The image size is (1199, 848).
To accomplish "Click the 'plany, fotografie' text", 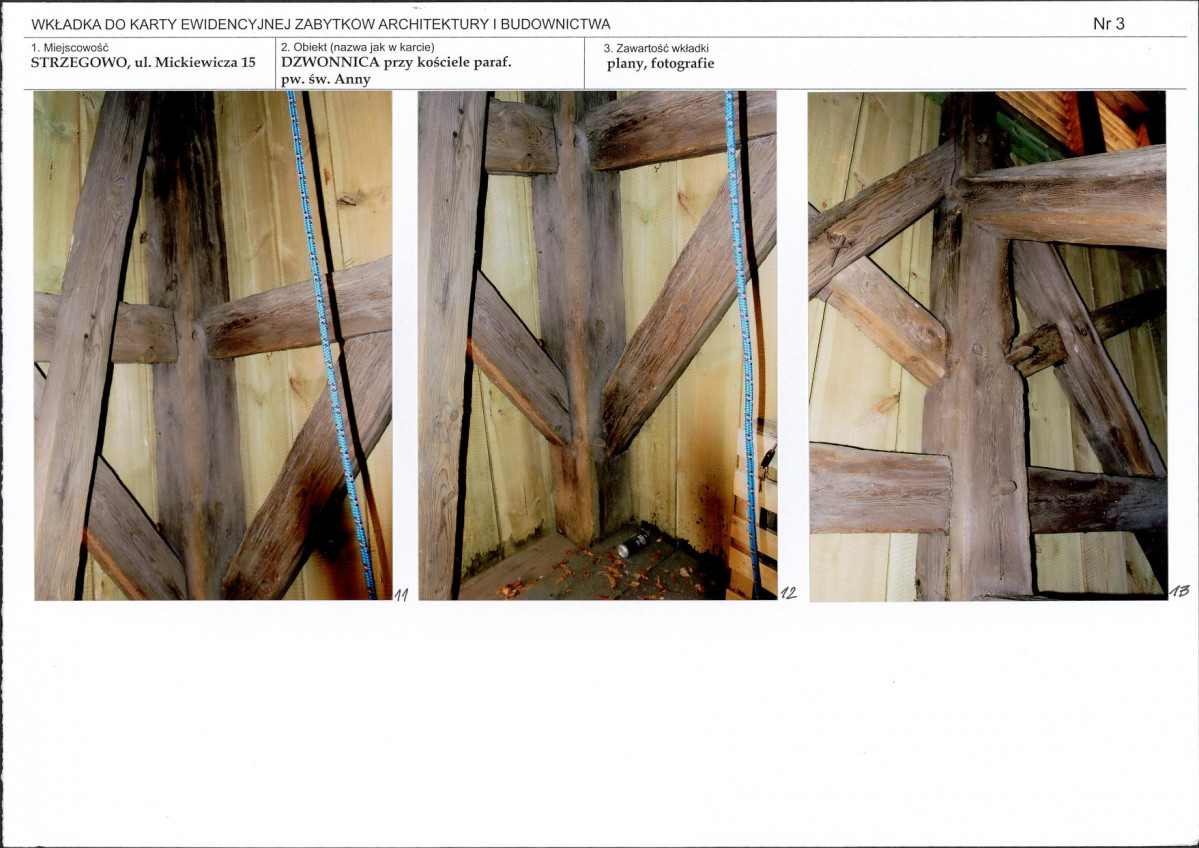I will tap(660, 64).
